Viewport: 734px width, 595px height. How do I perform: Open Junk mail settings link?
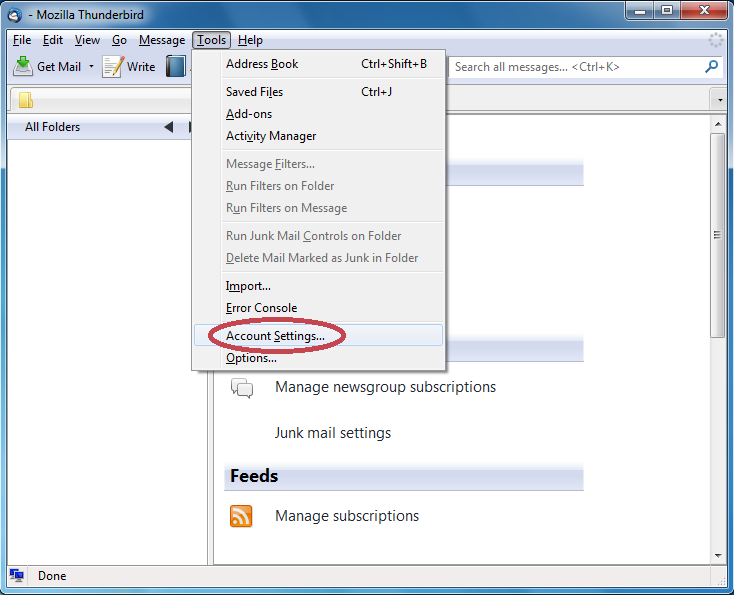333,433
